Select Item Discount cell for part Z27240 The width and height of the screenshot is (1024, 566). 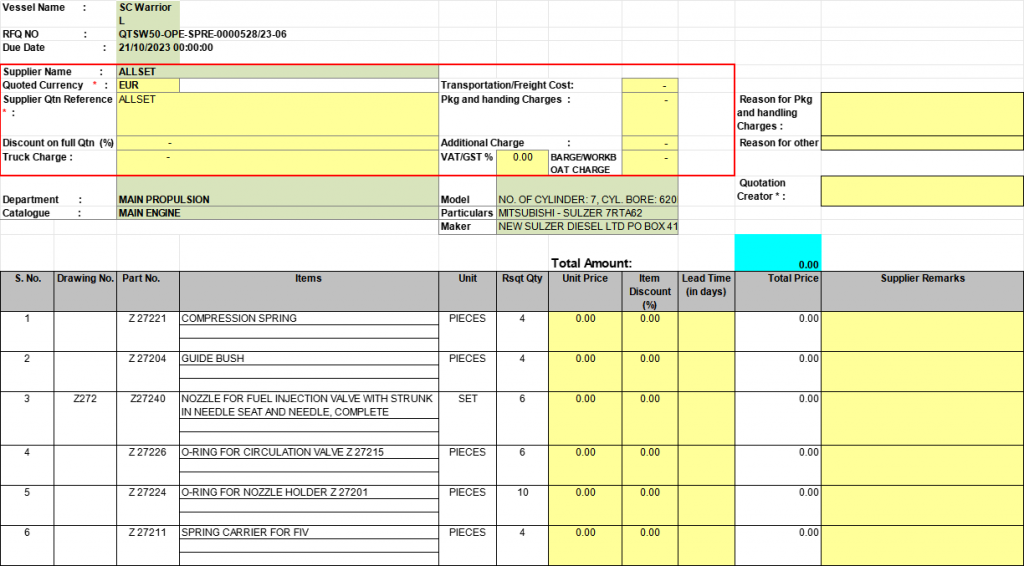(650, 419)
